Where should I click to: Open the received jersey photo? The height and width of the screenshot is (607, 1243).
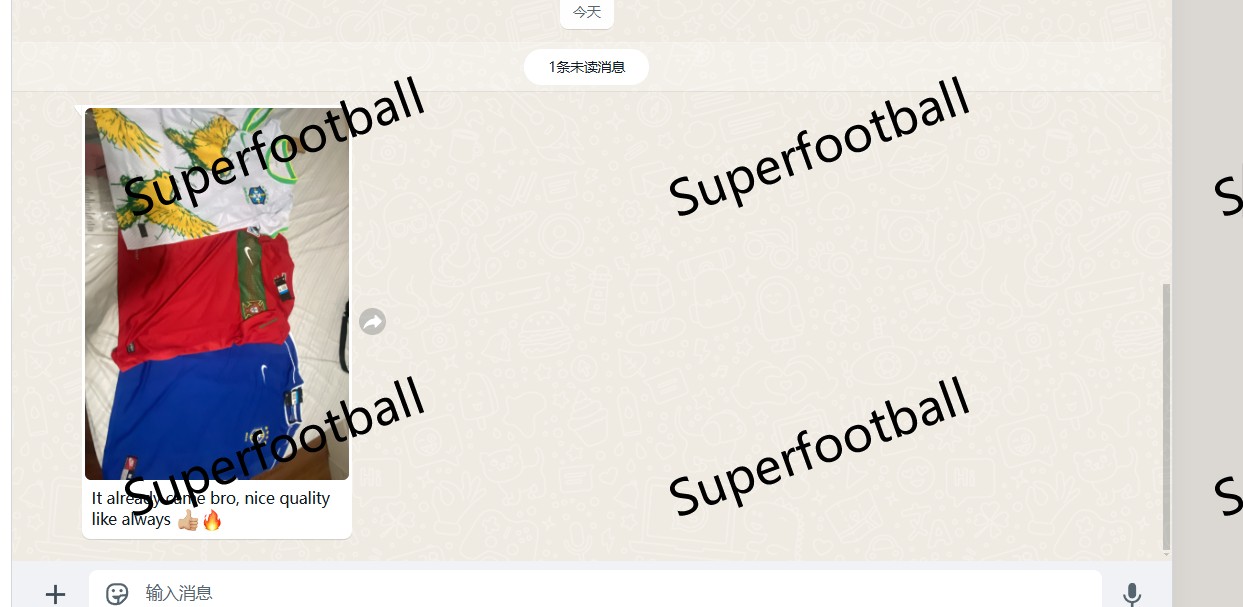tap(217, 294)
